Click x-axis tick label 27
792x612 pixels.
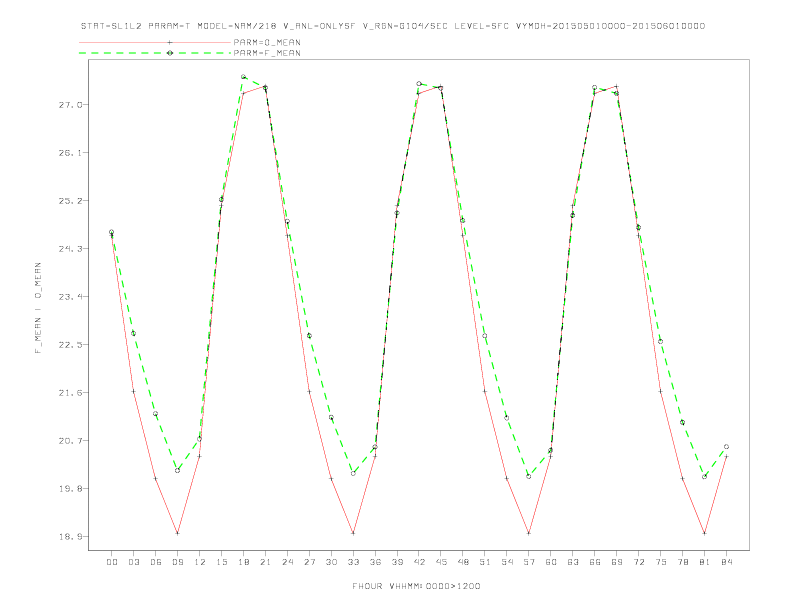pos(309,562)
